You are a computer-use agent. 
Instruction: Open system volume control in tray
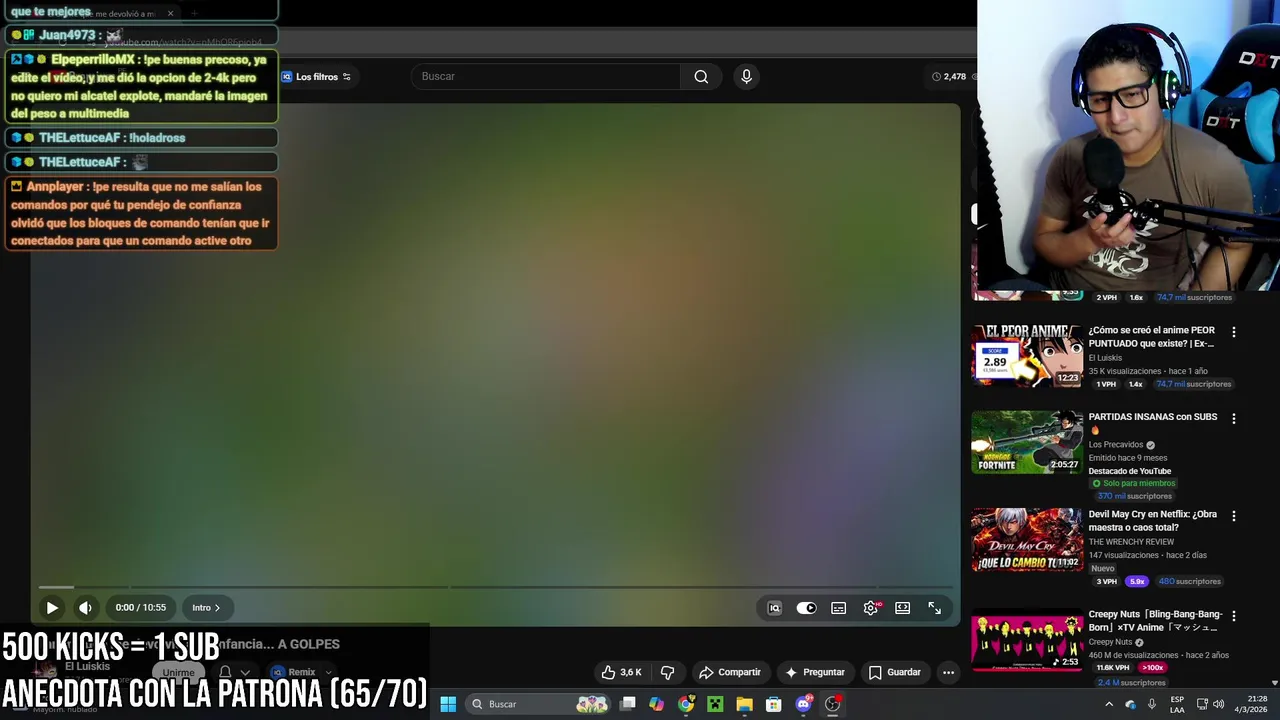pyautogui.click(x=1218, y=704)
